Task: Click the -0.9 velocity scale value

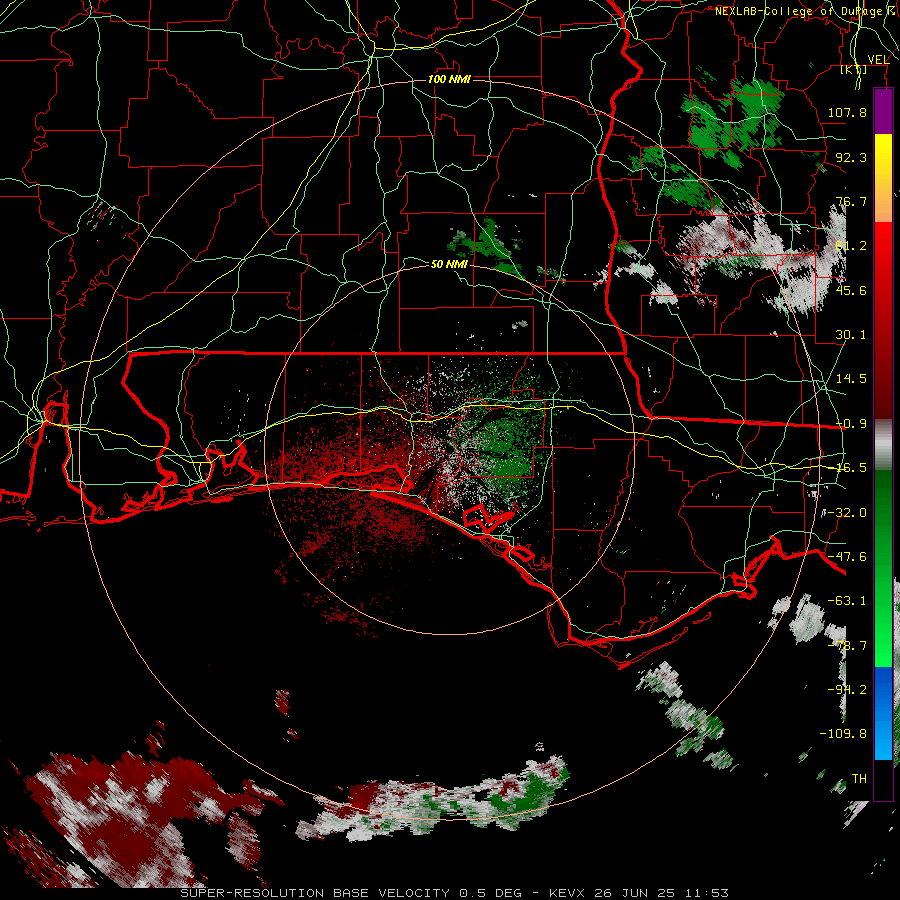Action: [851, 424]
